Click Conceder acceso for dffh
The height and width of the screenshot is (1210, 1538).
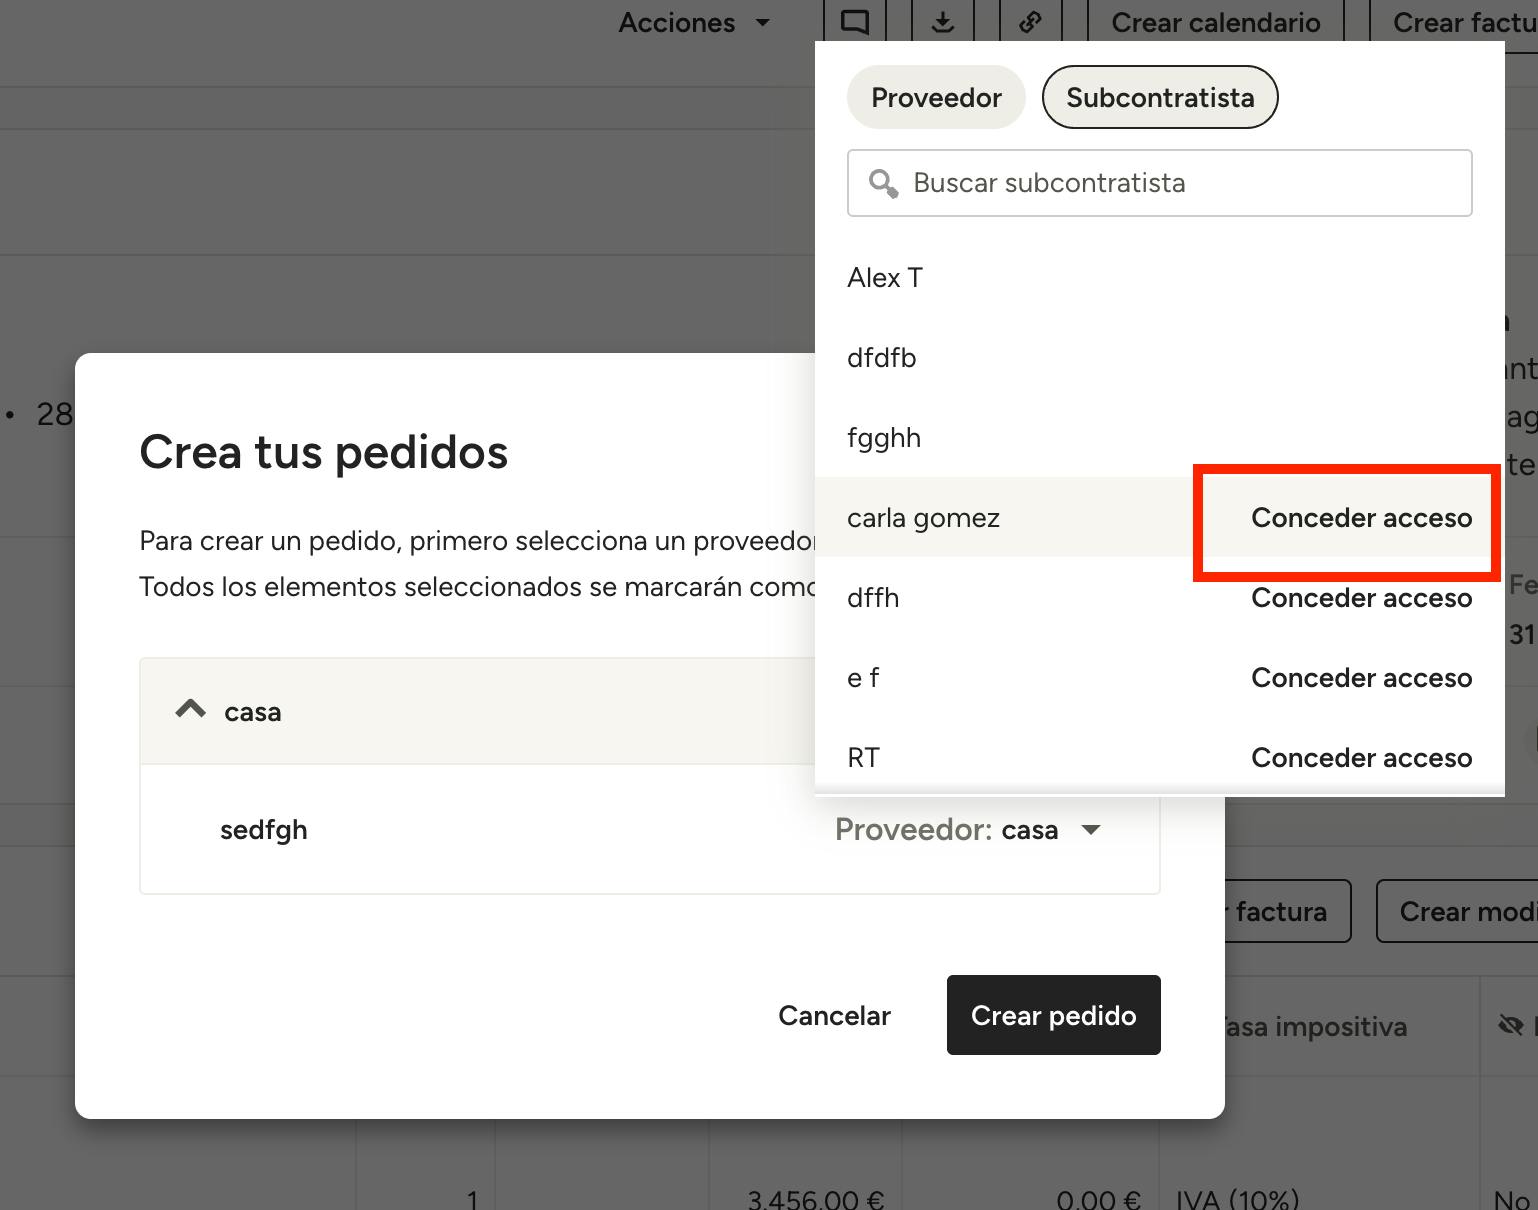pos(1361,598)
